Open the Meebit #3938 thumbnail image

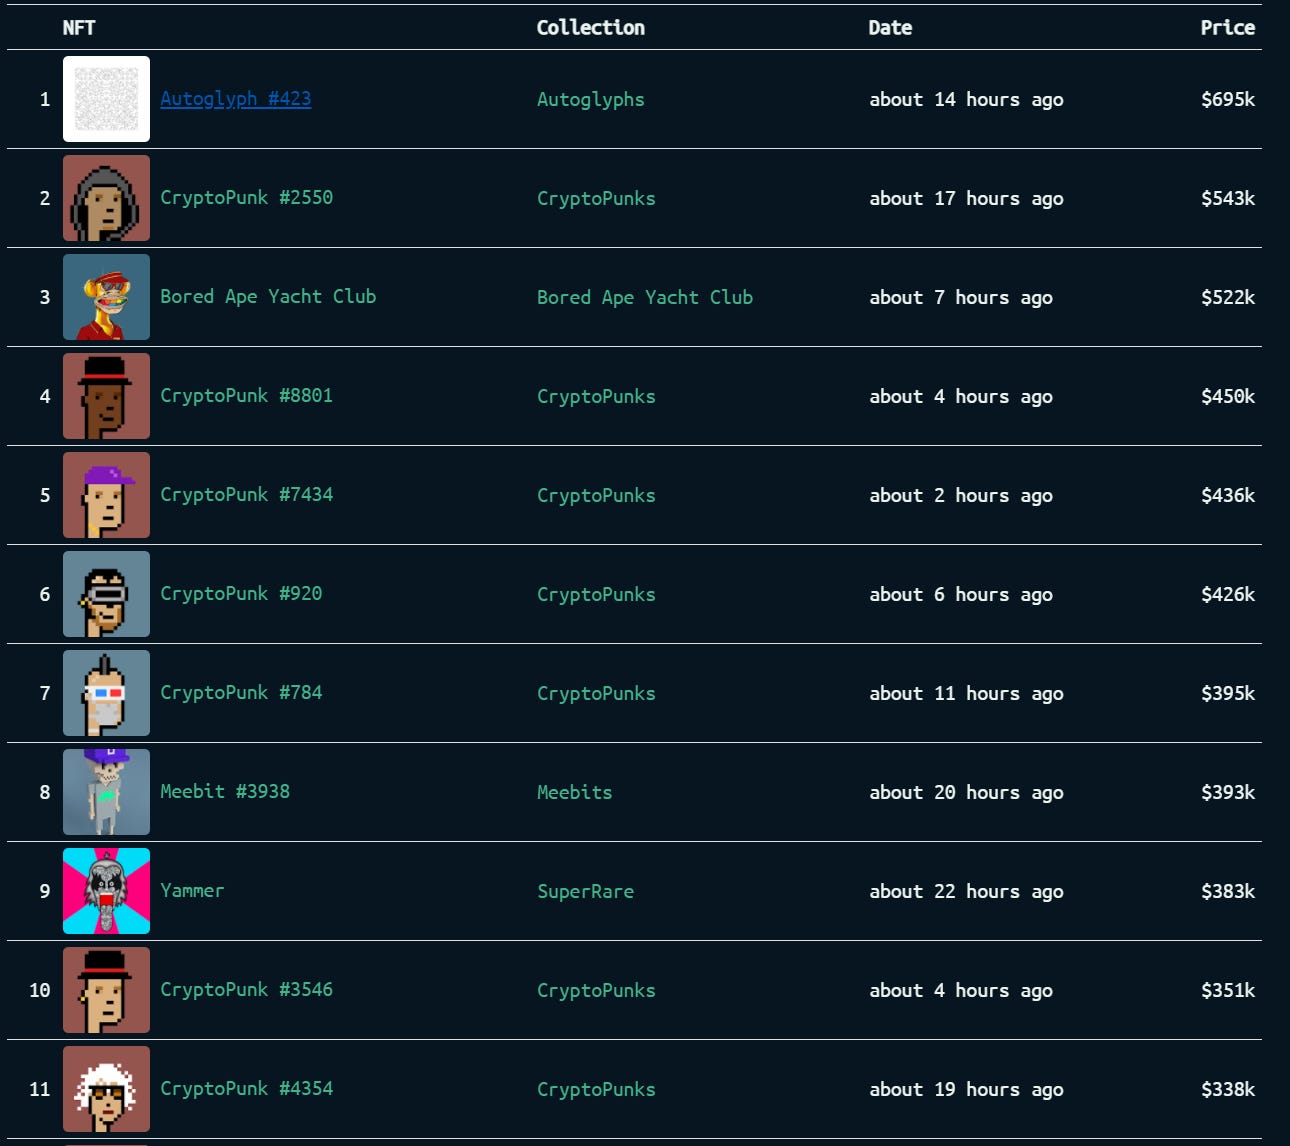point(106,792)
